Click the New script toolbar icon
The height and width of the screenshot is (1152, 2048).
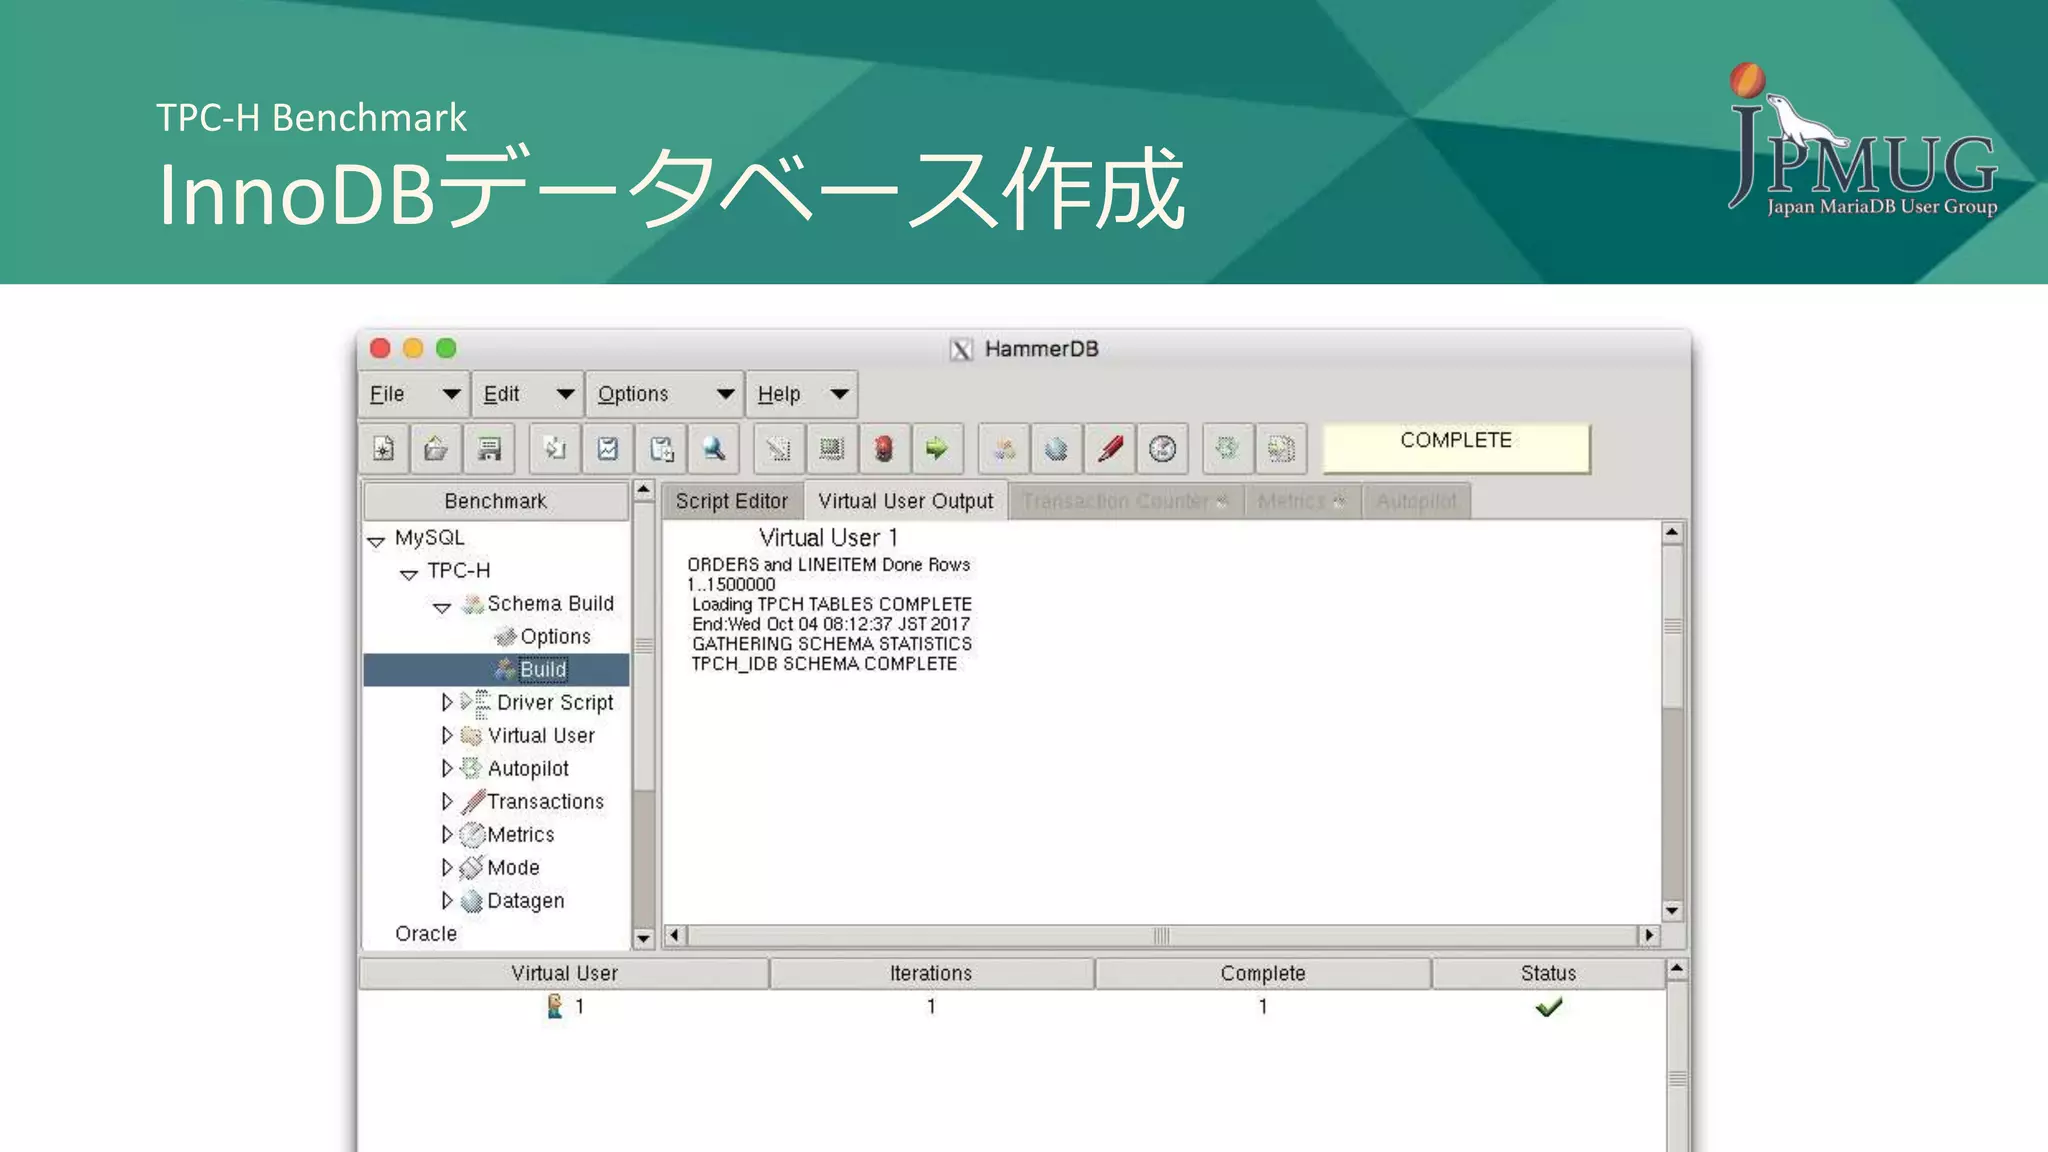click(384, 449)
